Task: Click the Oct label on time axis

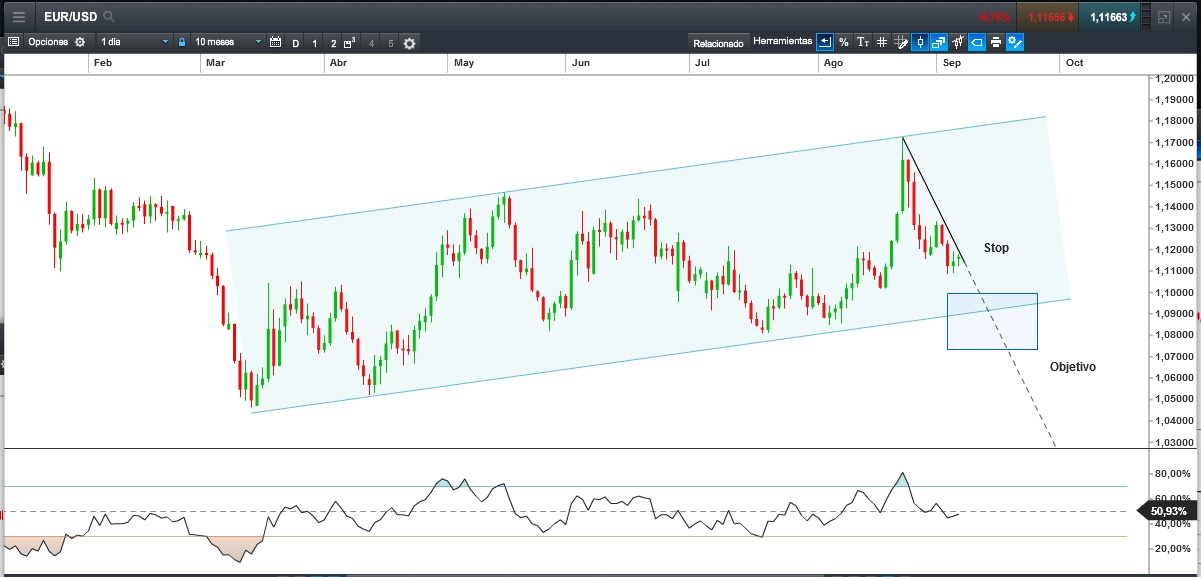Action: pyautogui.click(x=1074, y=62)
